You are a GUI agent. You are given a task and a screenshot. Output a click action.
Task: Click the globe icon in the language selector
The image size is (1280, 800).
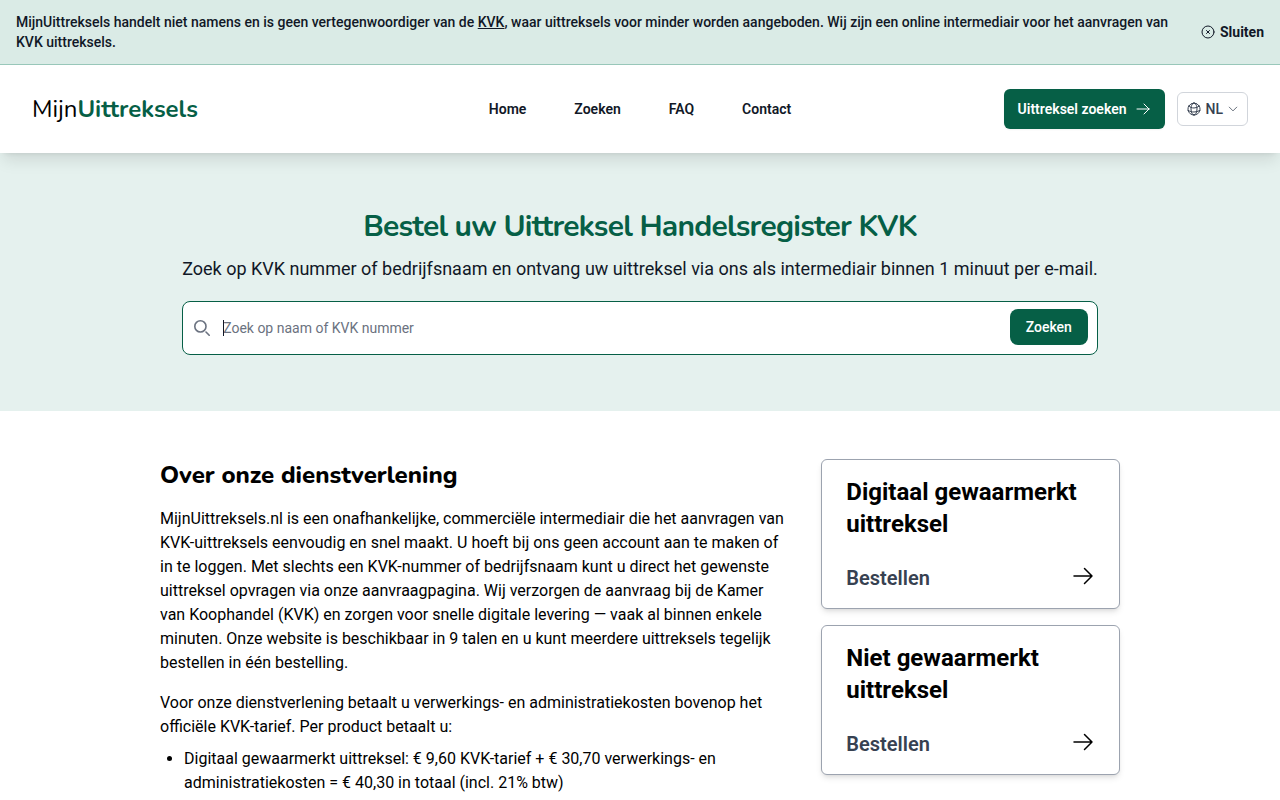pyautogui.click(x=1194, y=109)
